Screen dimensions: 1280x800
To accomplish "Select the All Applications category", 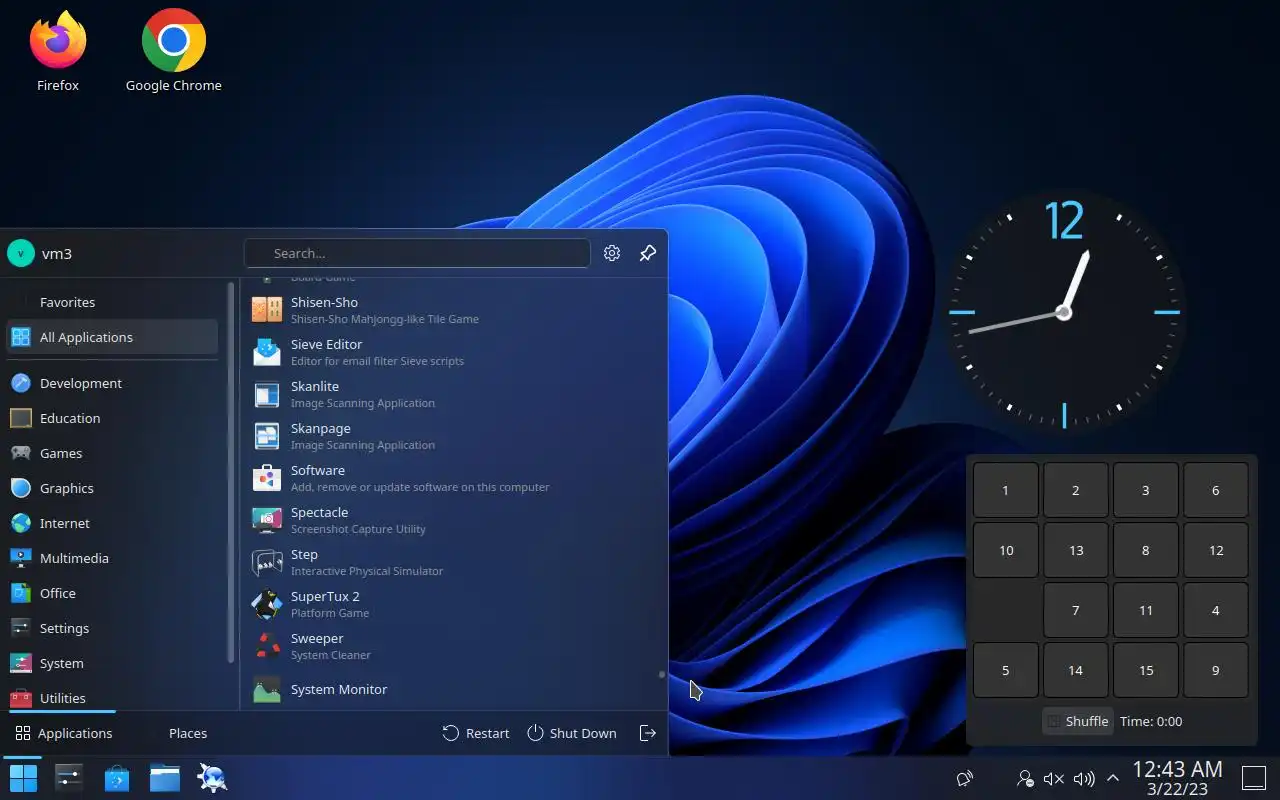I will 112,337.
